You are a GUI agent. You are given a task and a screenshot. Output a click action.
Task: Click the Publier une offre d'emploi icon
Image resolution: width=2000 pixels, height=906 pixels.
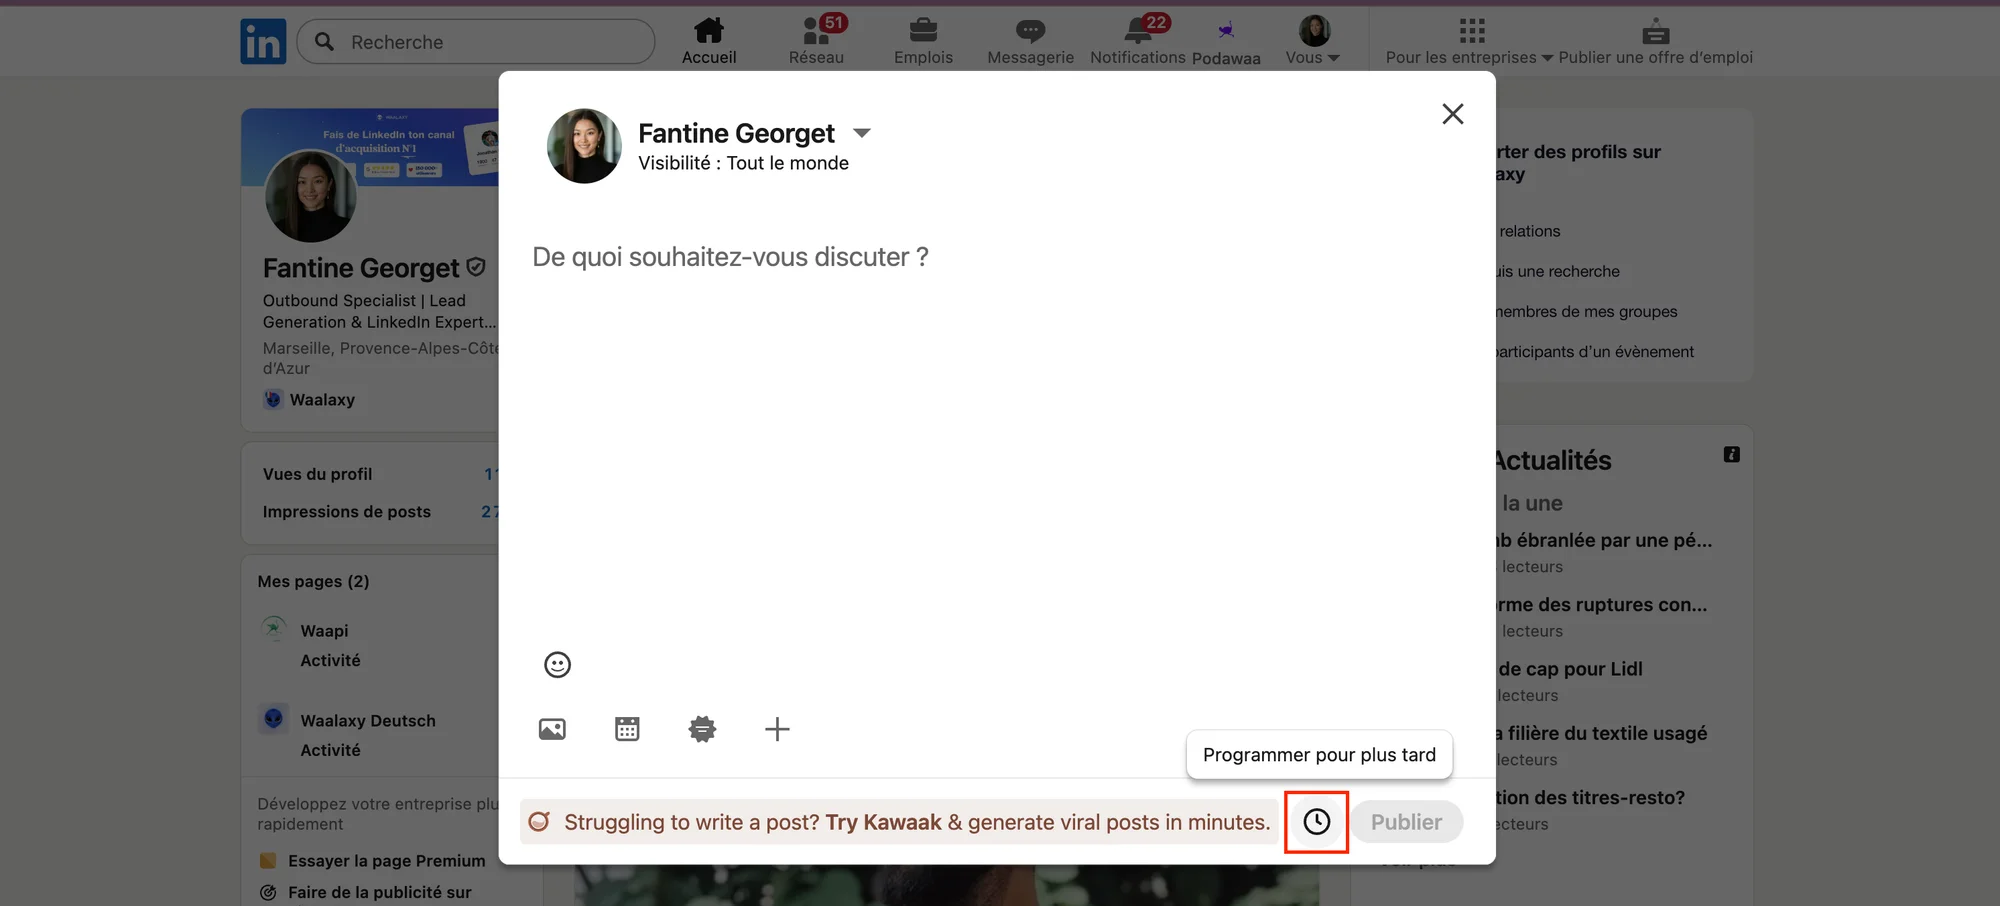pyautogui.click(x=1655, y=31)
